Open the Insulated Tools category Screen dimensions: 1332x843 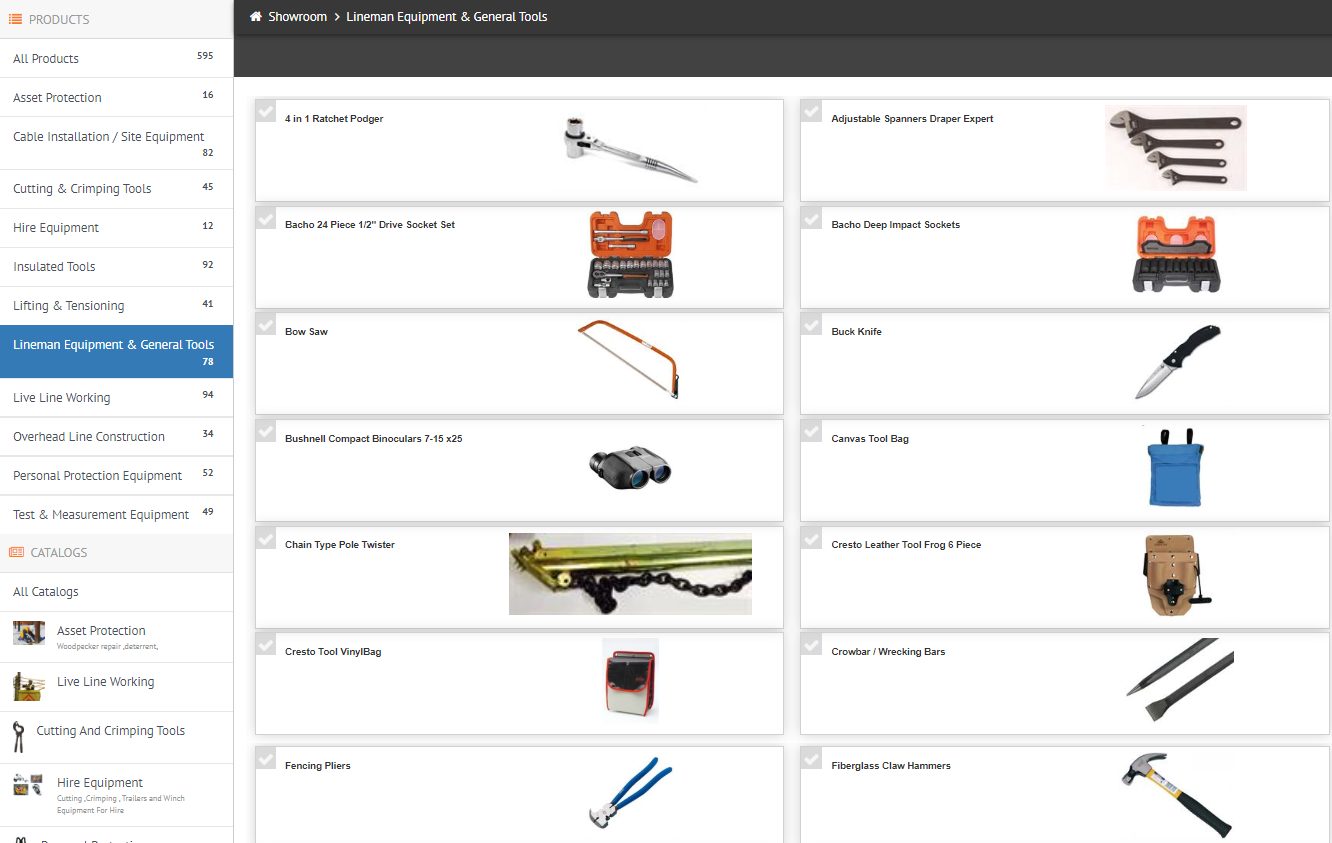pos(54,267)
